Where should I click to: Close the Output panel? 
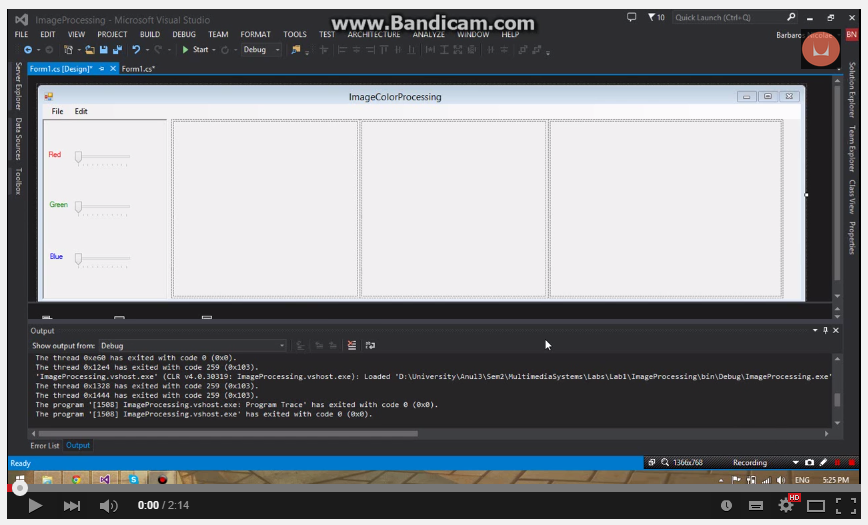click(836, 330)
